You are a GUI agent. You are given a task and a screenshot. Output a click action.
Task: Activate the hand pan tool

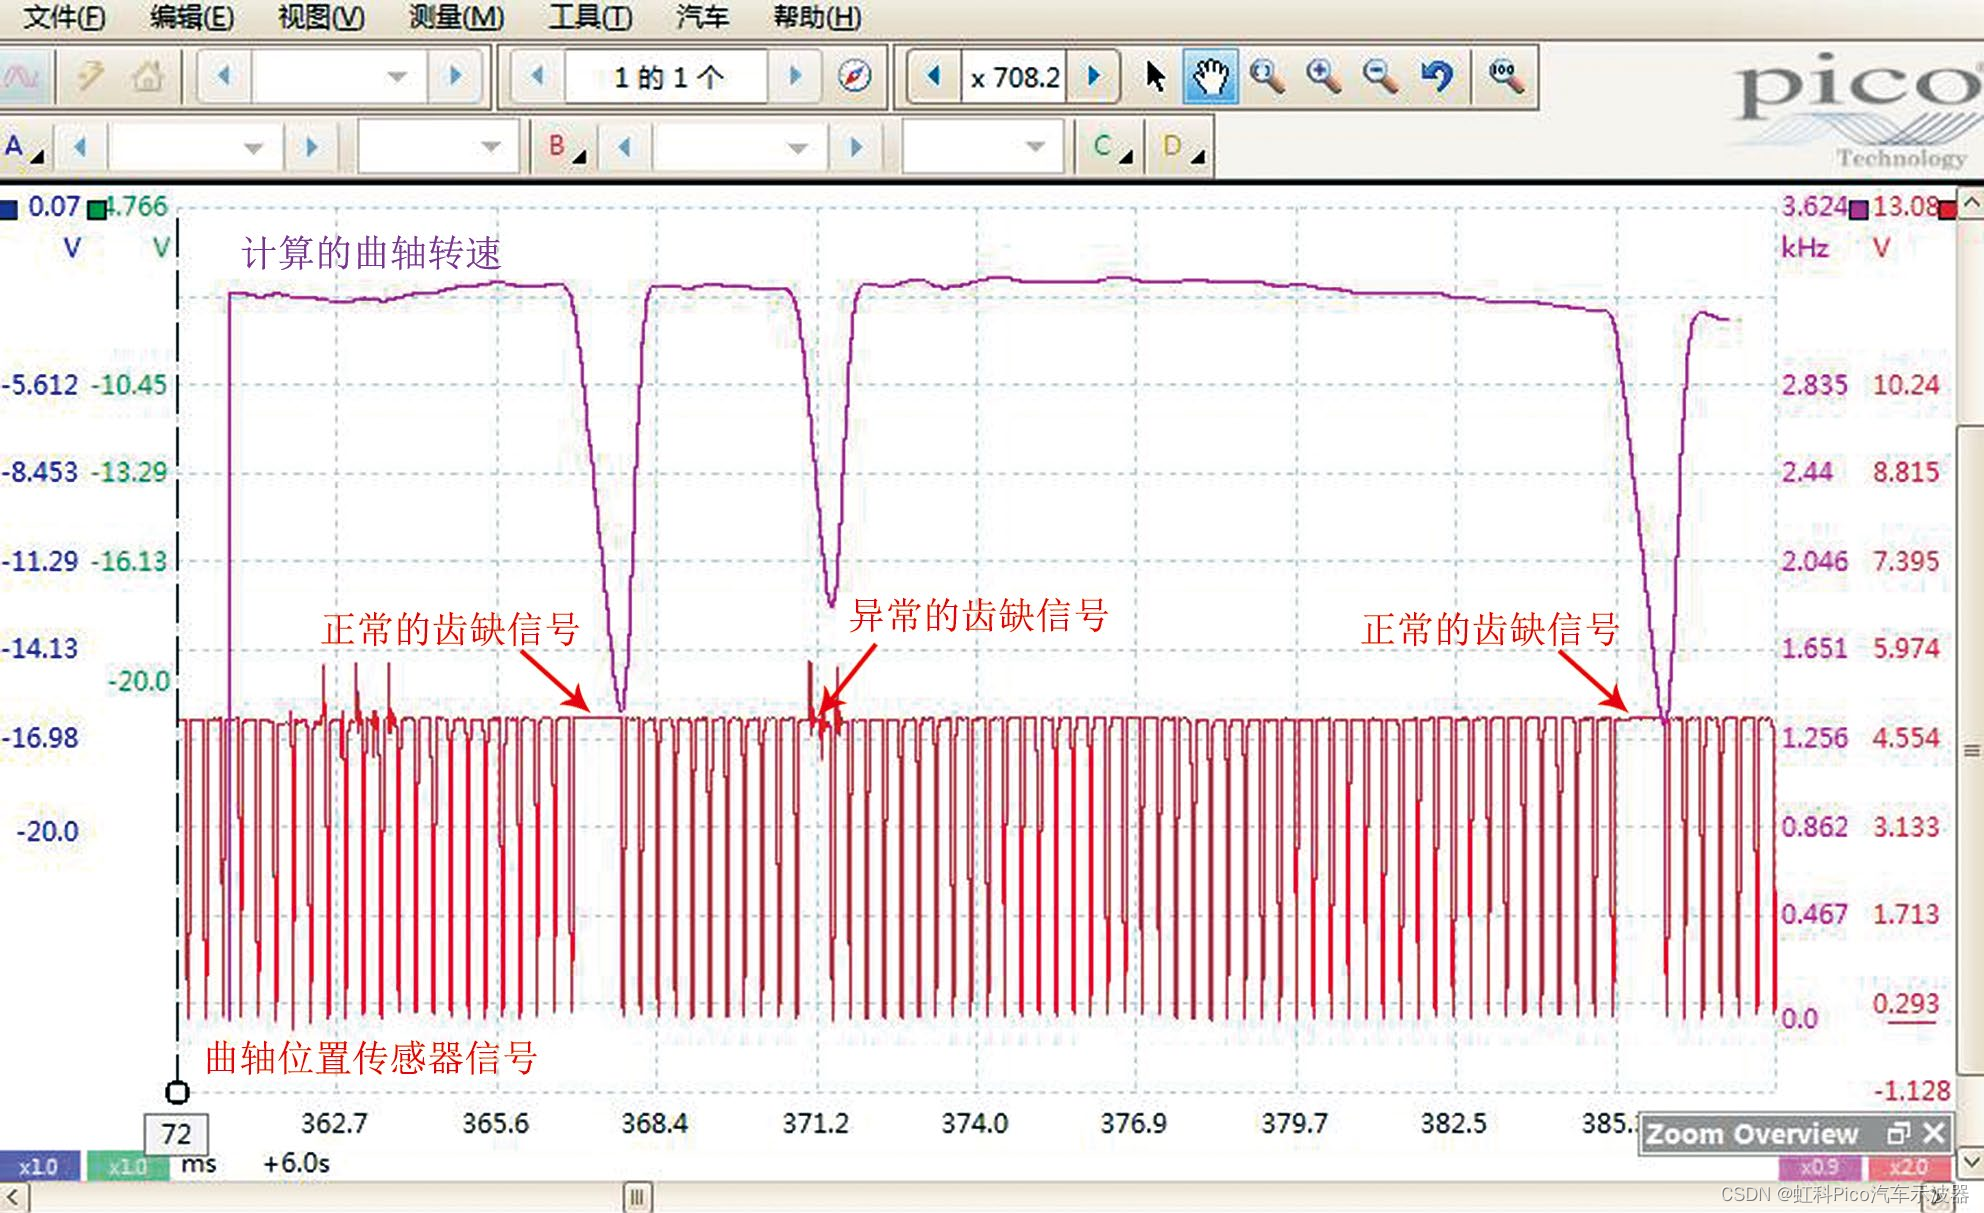coord(1210,76)
